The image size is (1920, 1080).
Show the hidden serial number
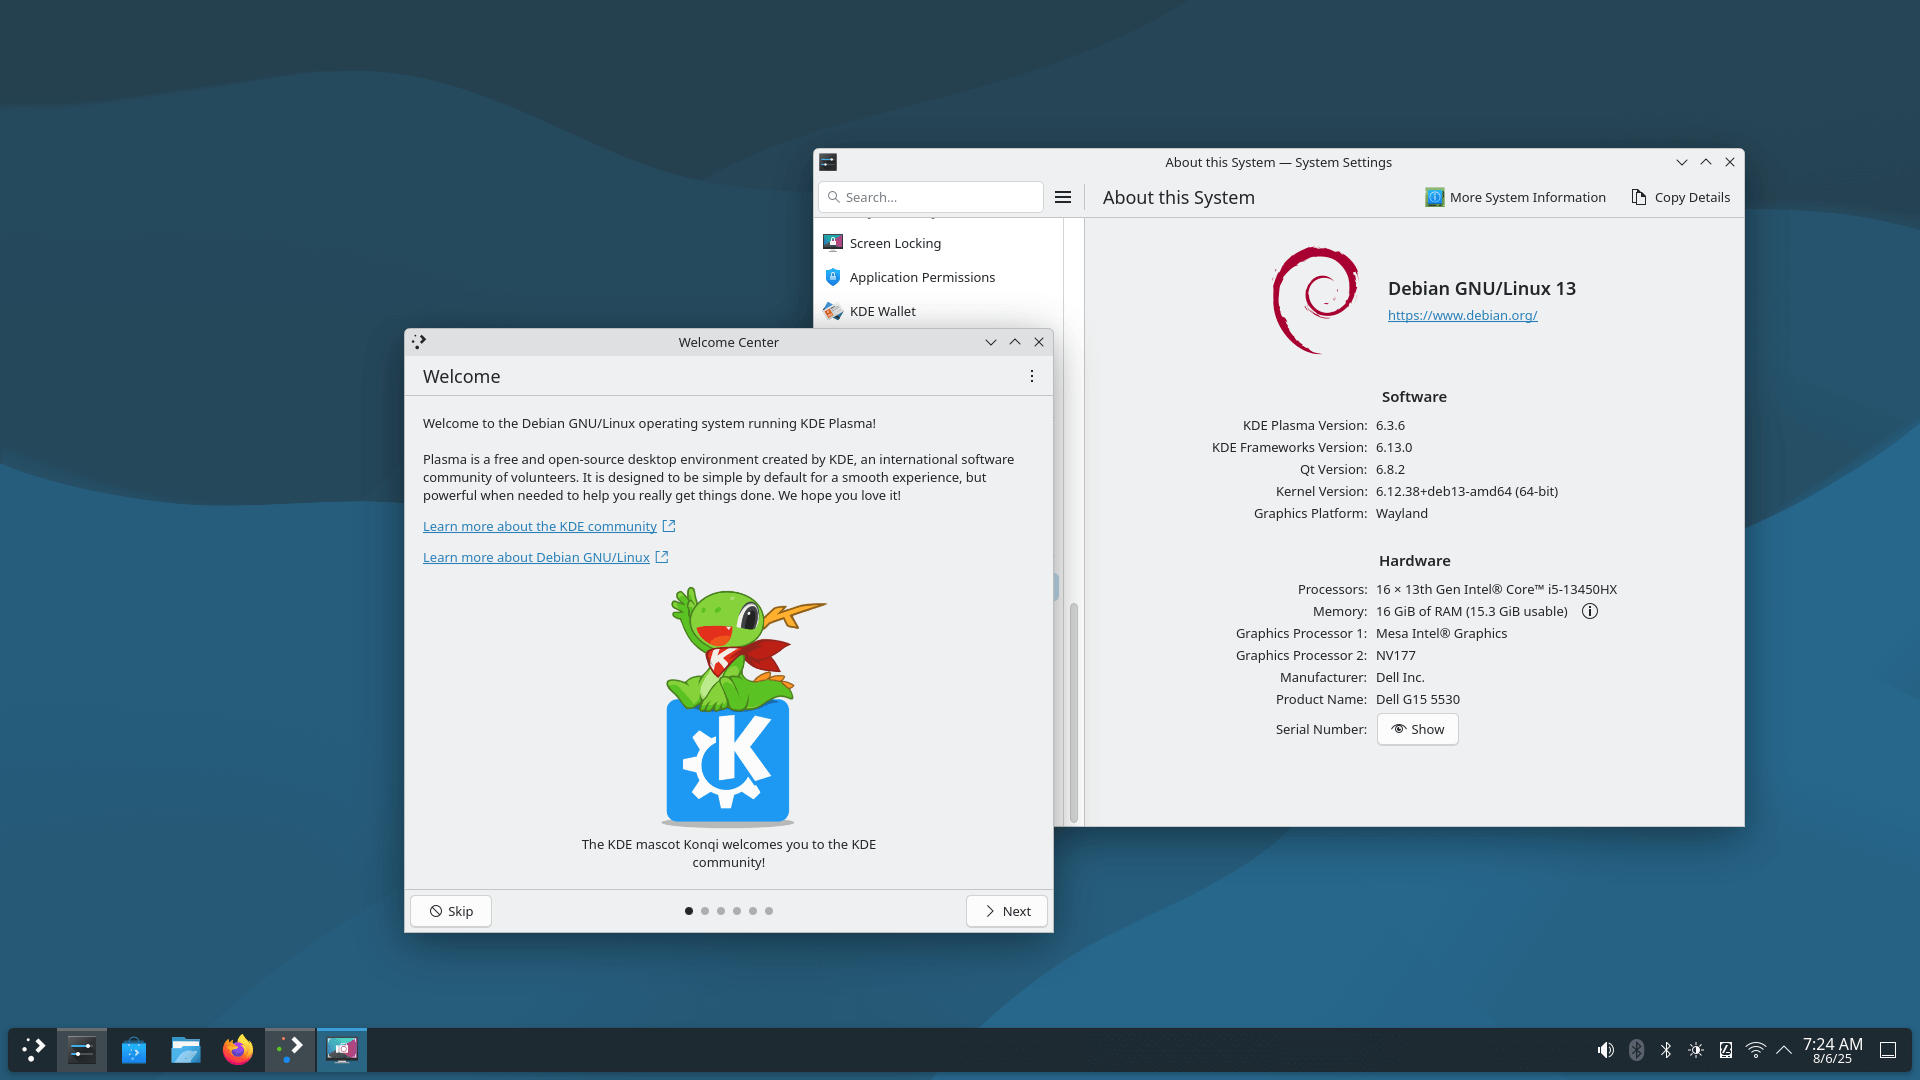[x=1417, y=729]
